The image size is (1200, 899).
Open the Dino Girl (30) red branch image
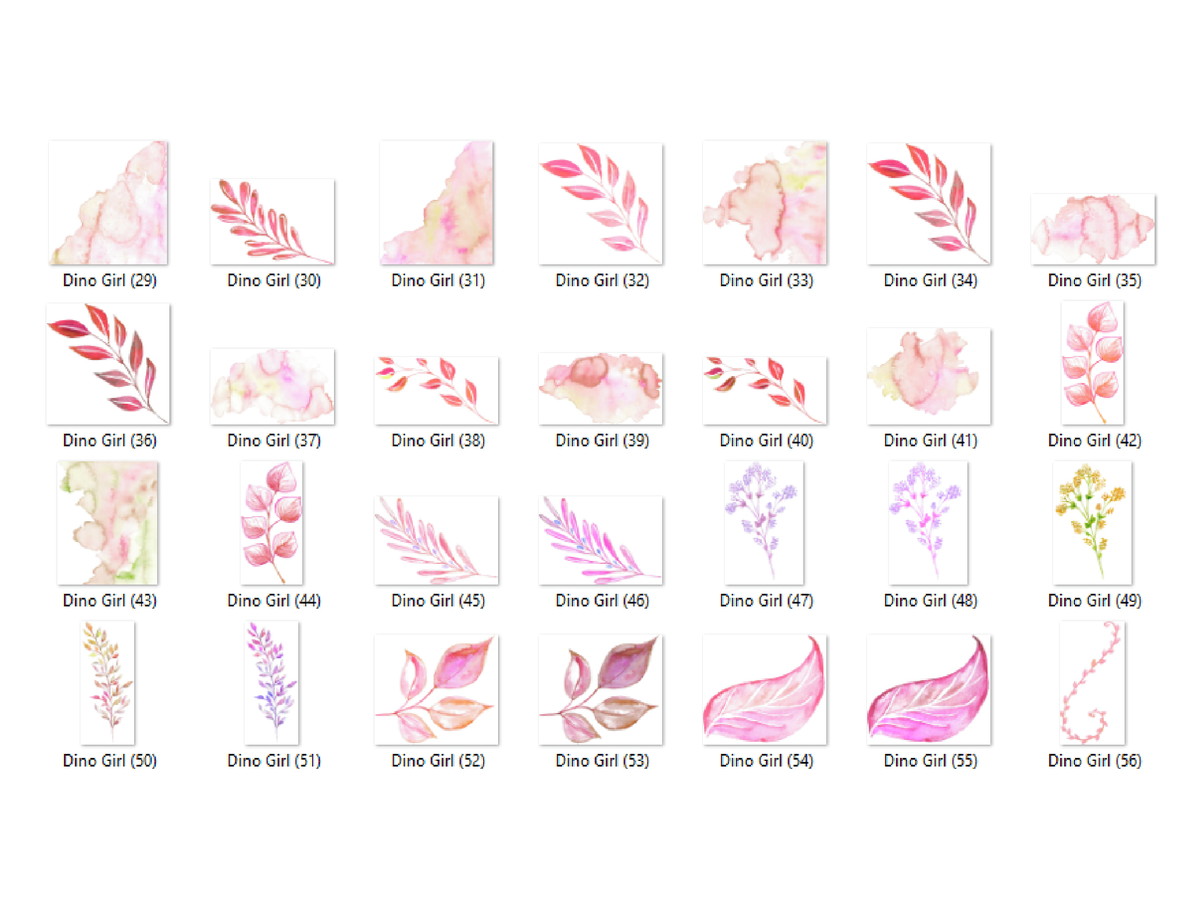pyautogui.click(x=272, y=222)
